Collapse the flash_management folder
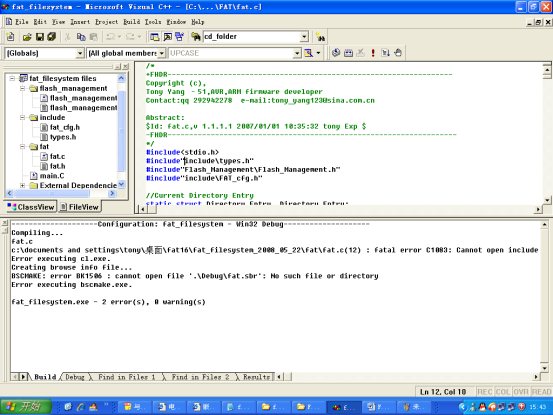This screenshot has height=415, width=553. [23, 88]
